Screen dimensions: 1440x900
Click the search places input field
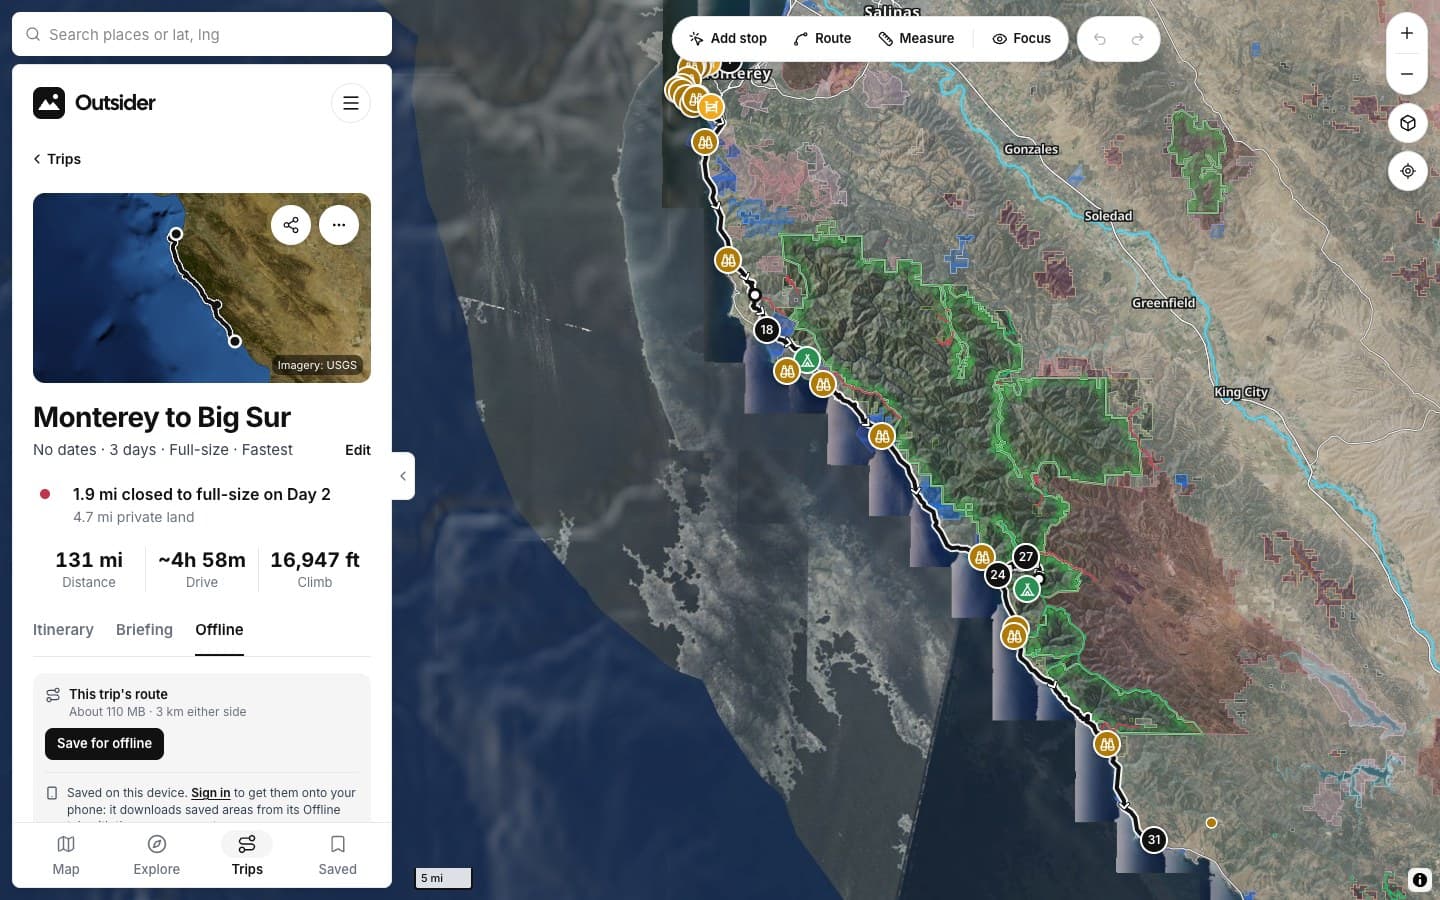pyautogui.click(x=202, y=34)
